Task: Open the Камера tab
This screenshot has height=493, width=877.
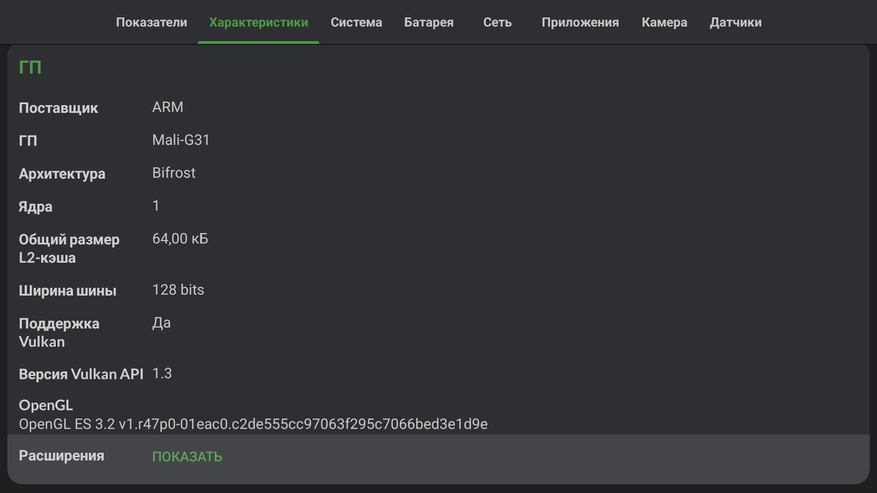Action: (664, 22)
